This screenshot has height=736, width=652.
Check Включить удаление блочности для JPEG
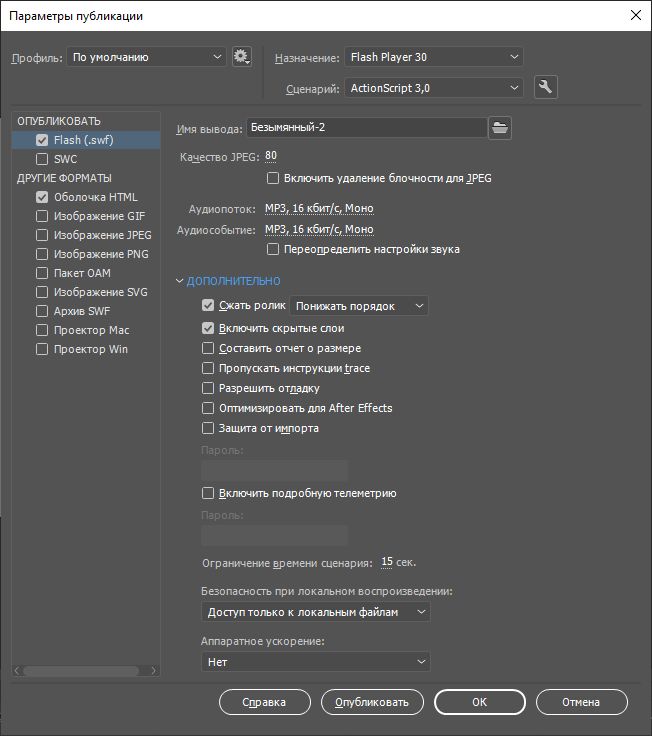click(x=273, y=178)
